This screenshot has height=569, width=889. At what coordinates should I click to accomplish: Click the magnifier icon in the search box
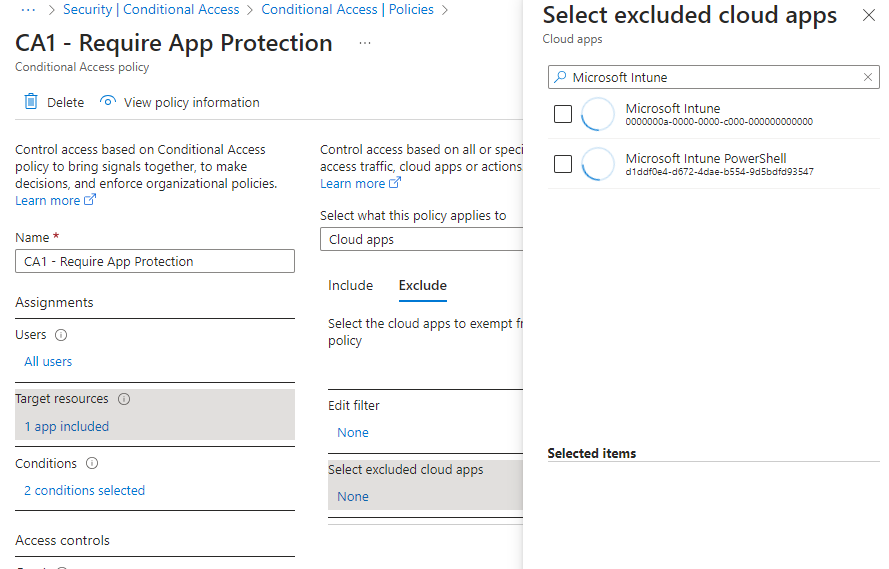point(560,77)
